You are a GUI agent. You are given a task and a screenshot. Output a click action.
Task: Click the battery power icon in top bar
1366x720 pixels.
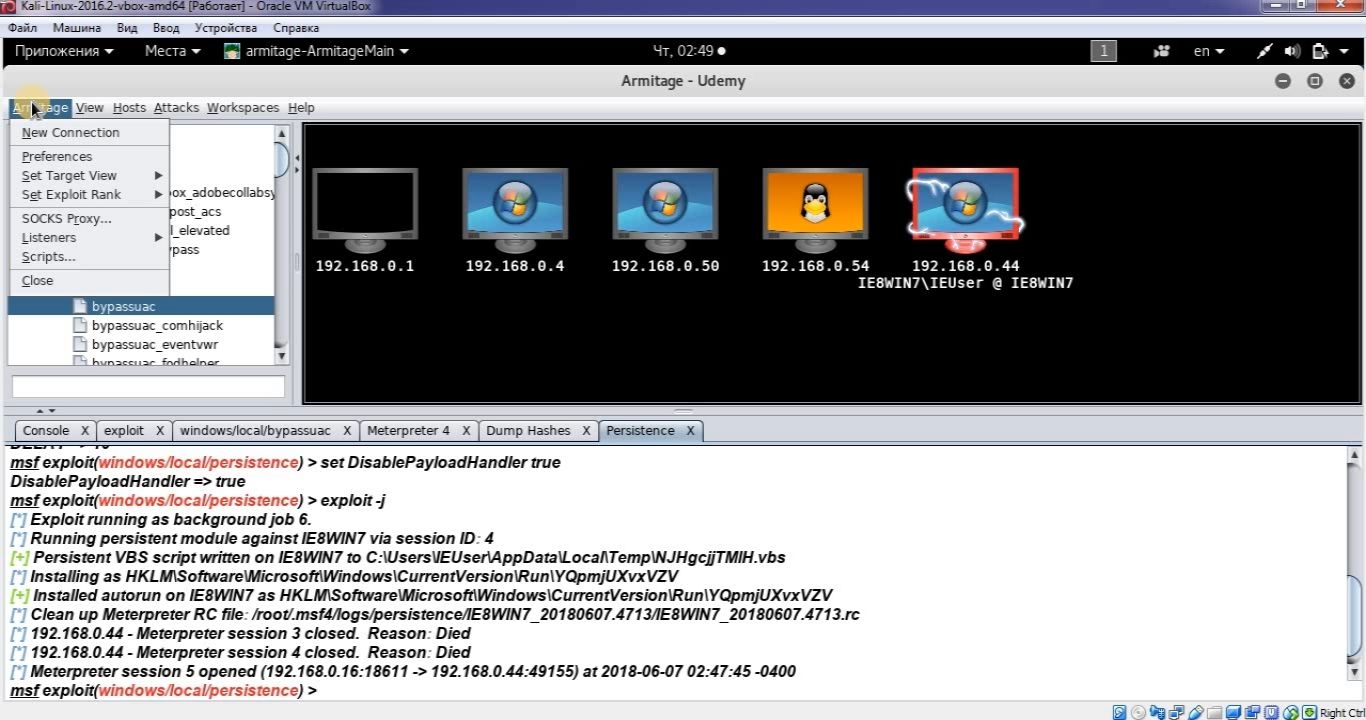click(1320, 51)
